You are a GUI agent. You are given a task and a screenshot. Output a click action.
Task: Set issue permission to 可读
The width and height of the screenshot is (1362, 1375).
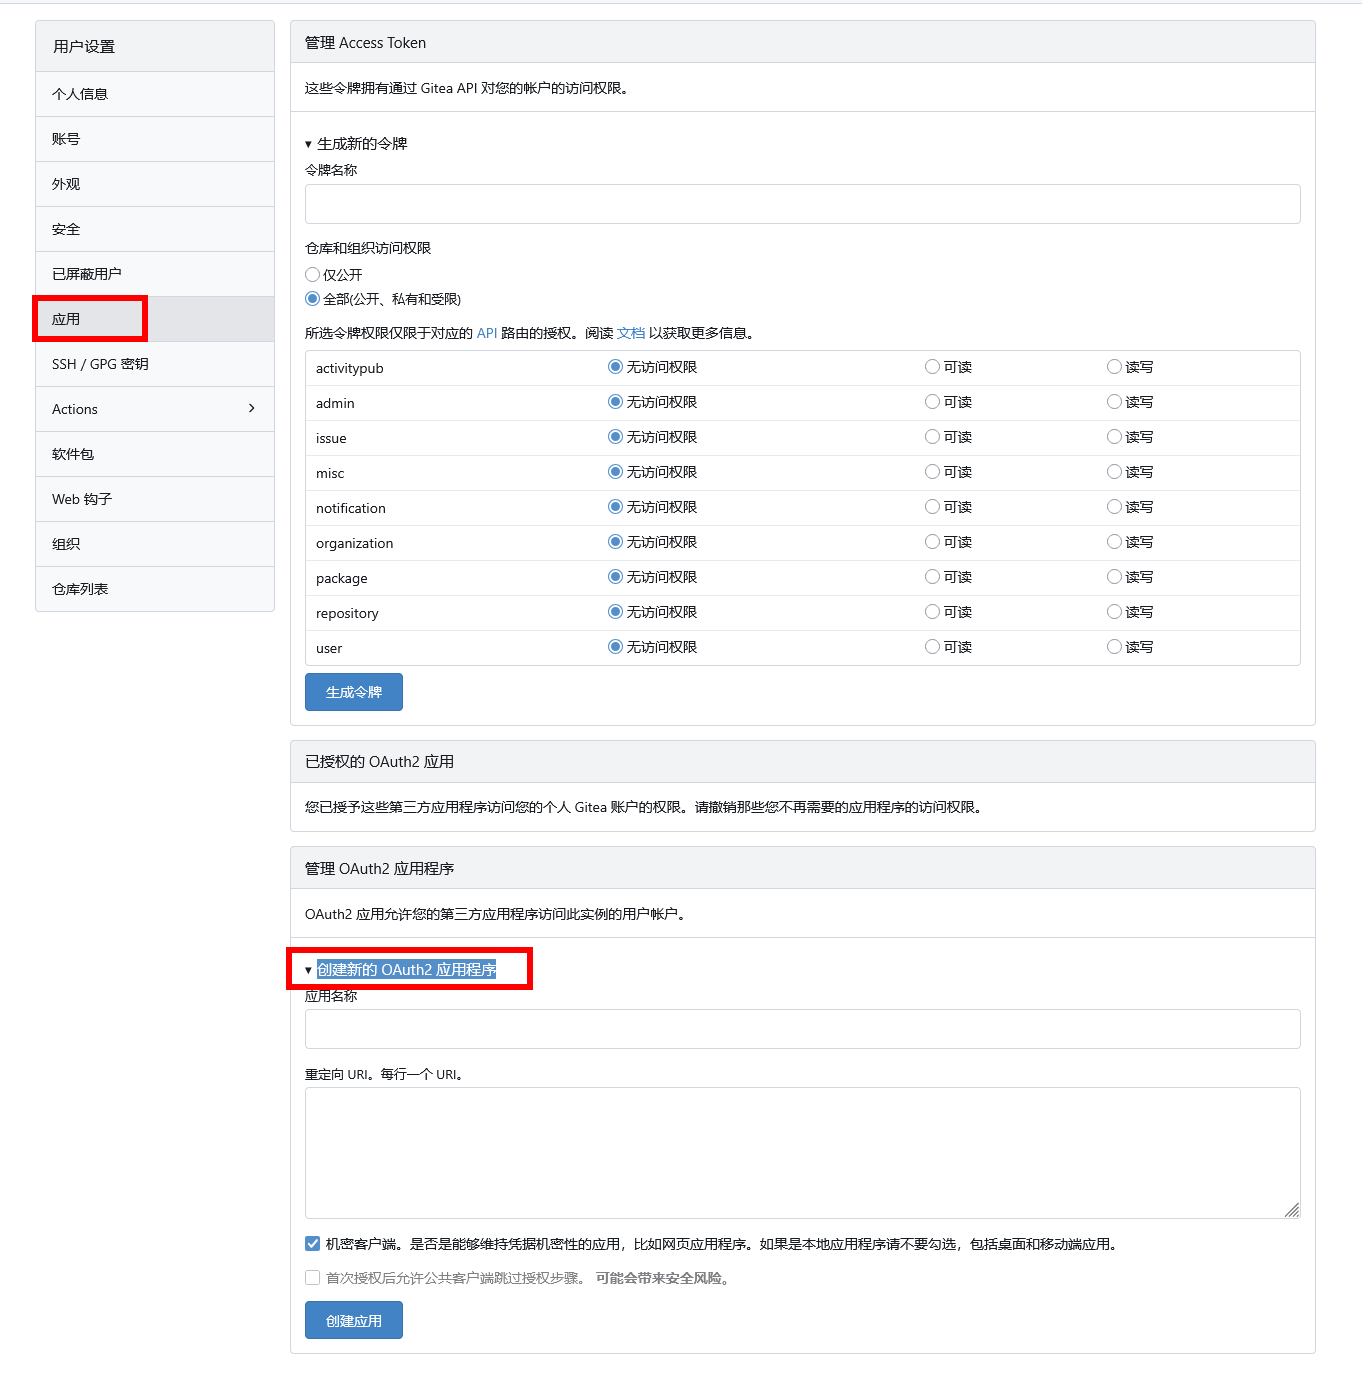tap(932, 437)
